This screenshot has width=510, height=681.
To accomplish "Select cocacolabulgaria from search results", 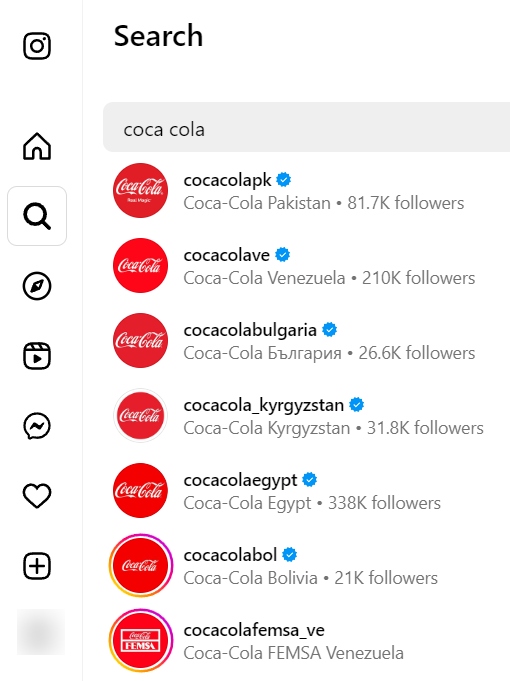I will pyautogui.click(x=306, y=341).
